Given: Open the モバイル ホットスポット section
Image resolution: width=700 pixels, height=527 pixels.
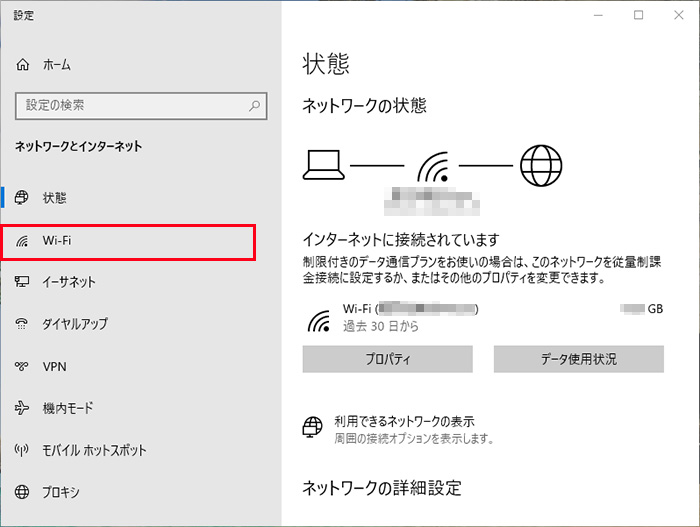Looking at the screenshot, I should coord(94,450).
